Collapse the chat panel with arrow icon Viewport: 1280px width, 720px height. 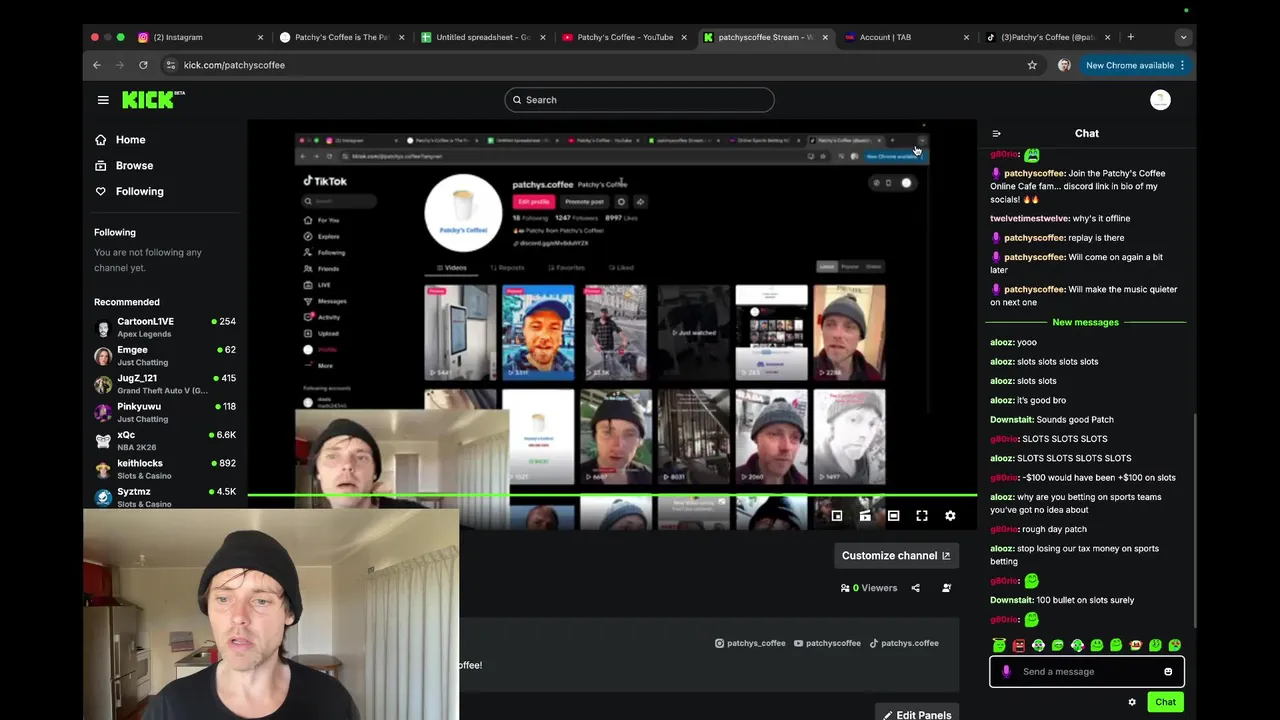click(996, 133)
